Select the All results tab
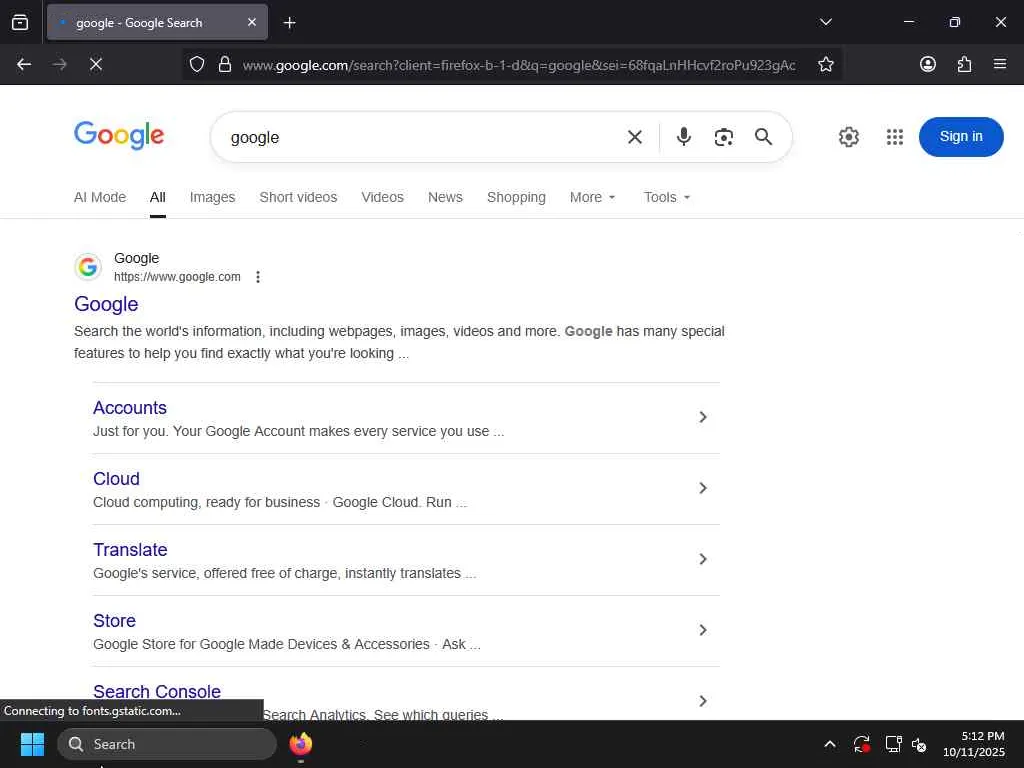 (x=157, y=197)
